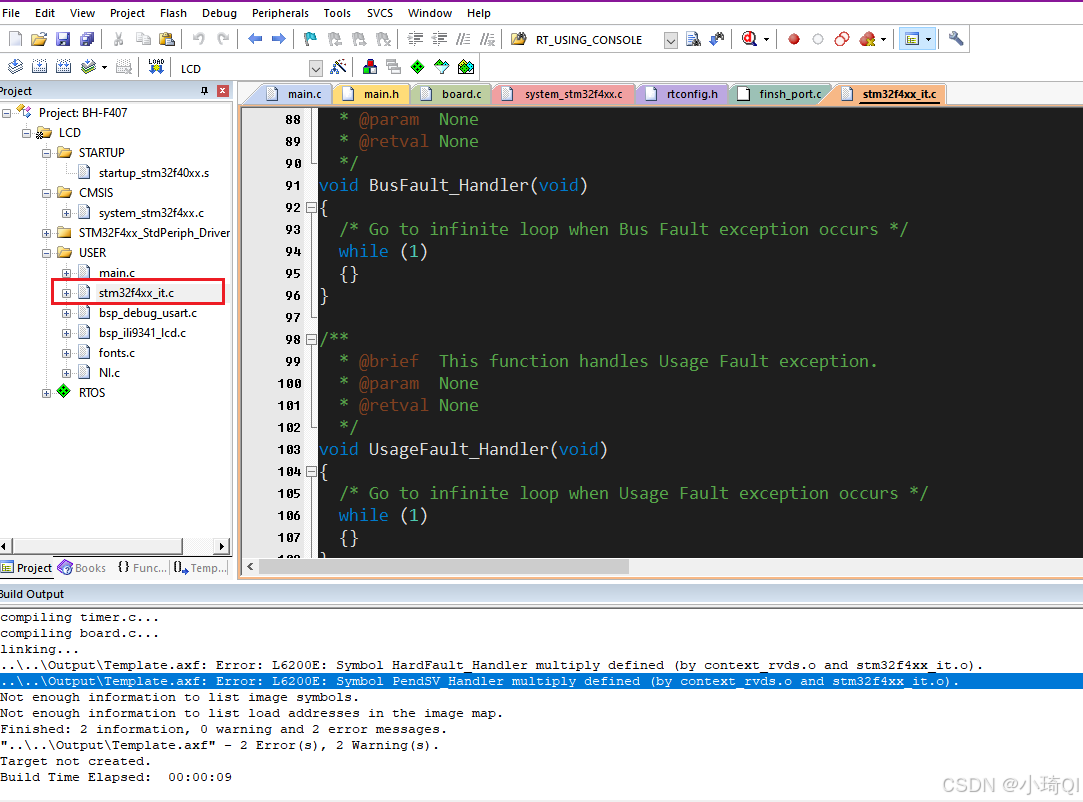Build the current target
The width and height of the screenshot is (1083, 802).
tap(38, 65)
